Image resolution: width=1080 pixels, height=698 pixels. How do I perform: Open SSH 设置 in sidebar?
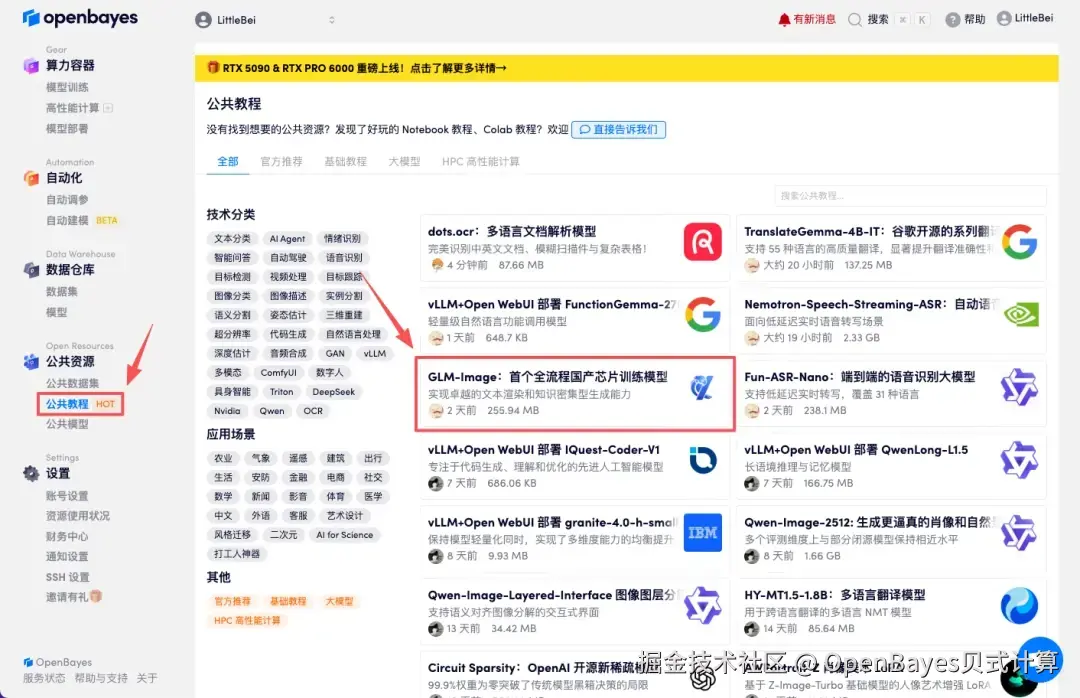(x=68, y=577)
